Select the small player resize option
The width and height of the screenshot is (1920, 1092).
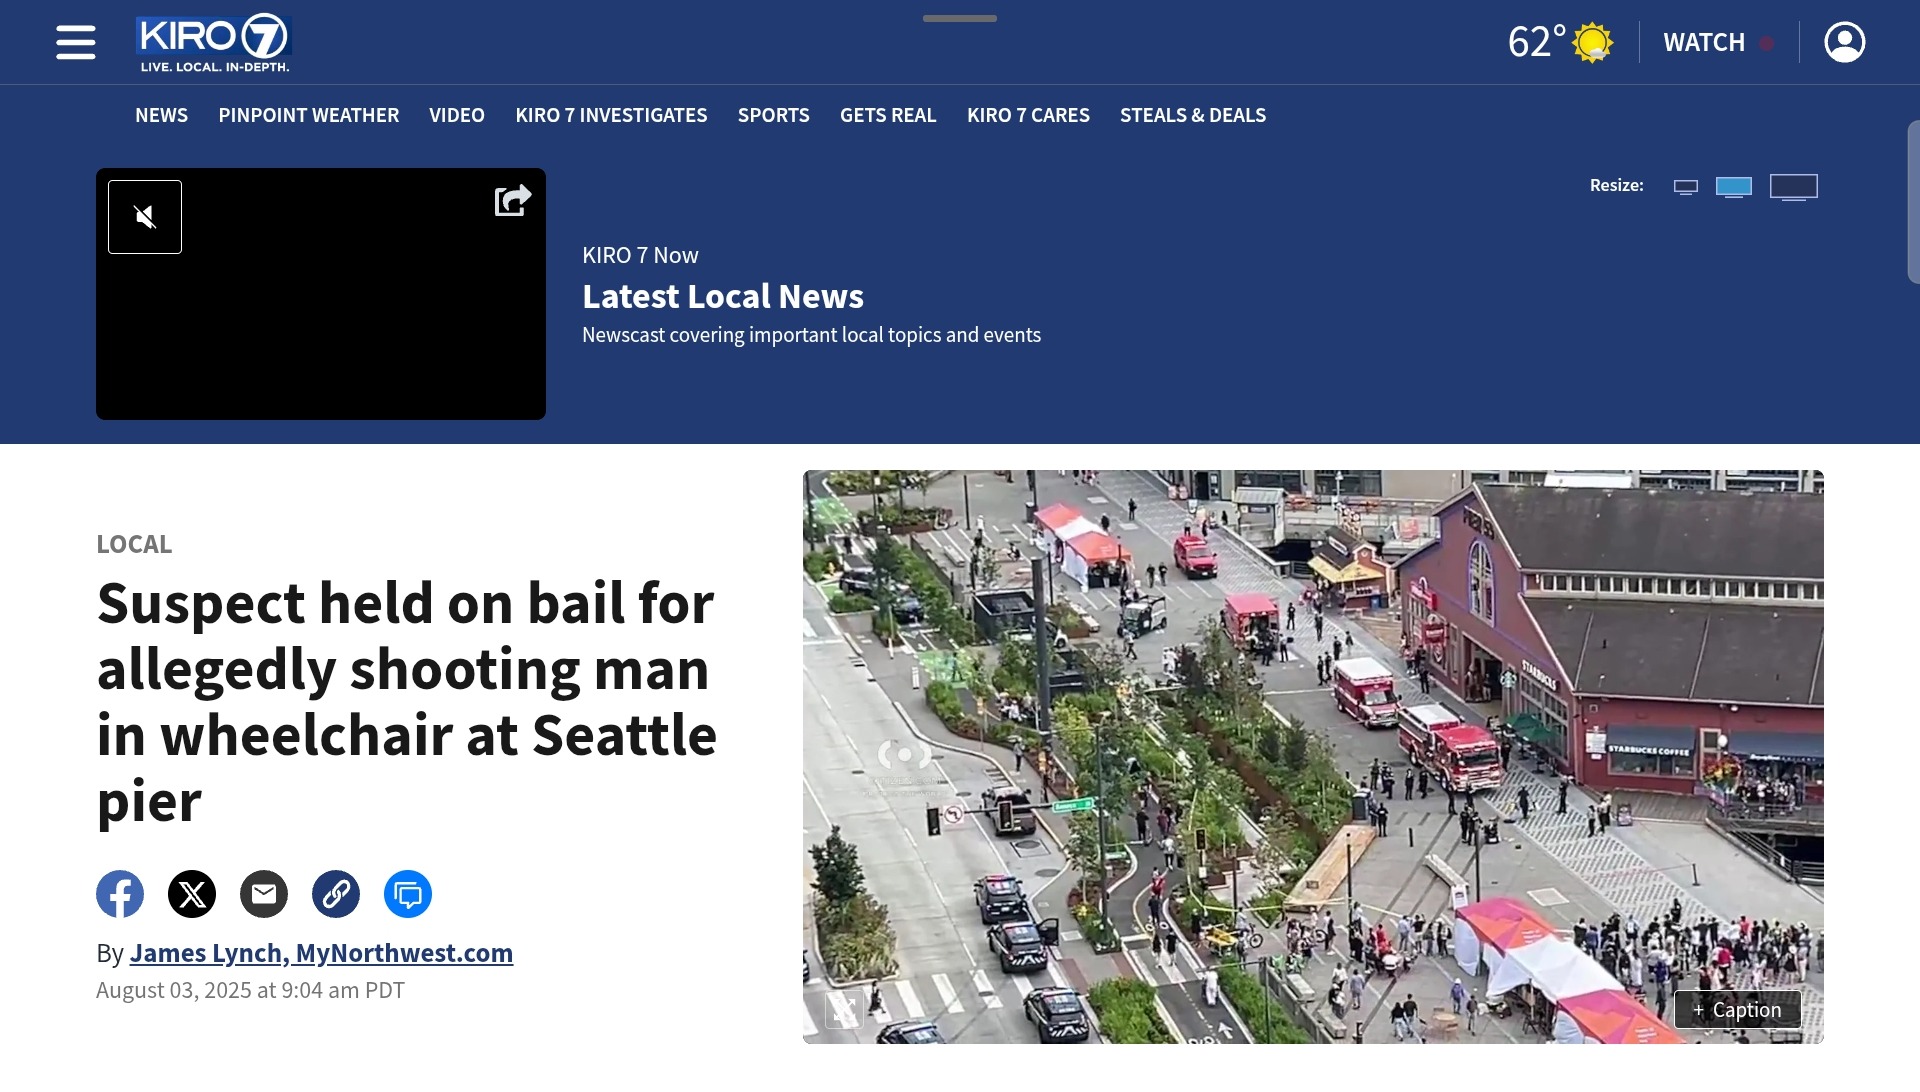point(1686,187)
